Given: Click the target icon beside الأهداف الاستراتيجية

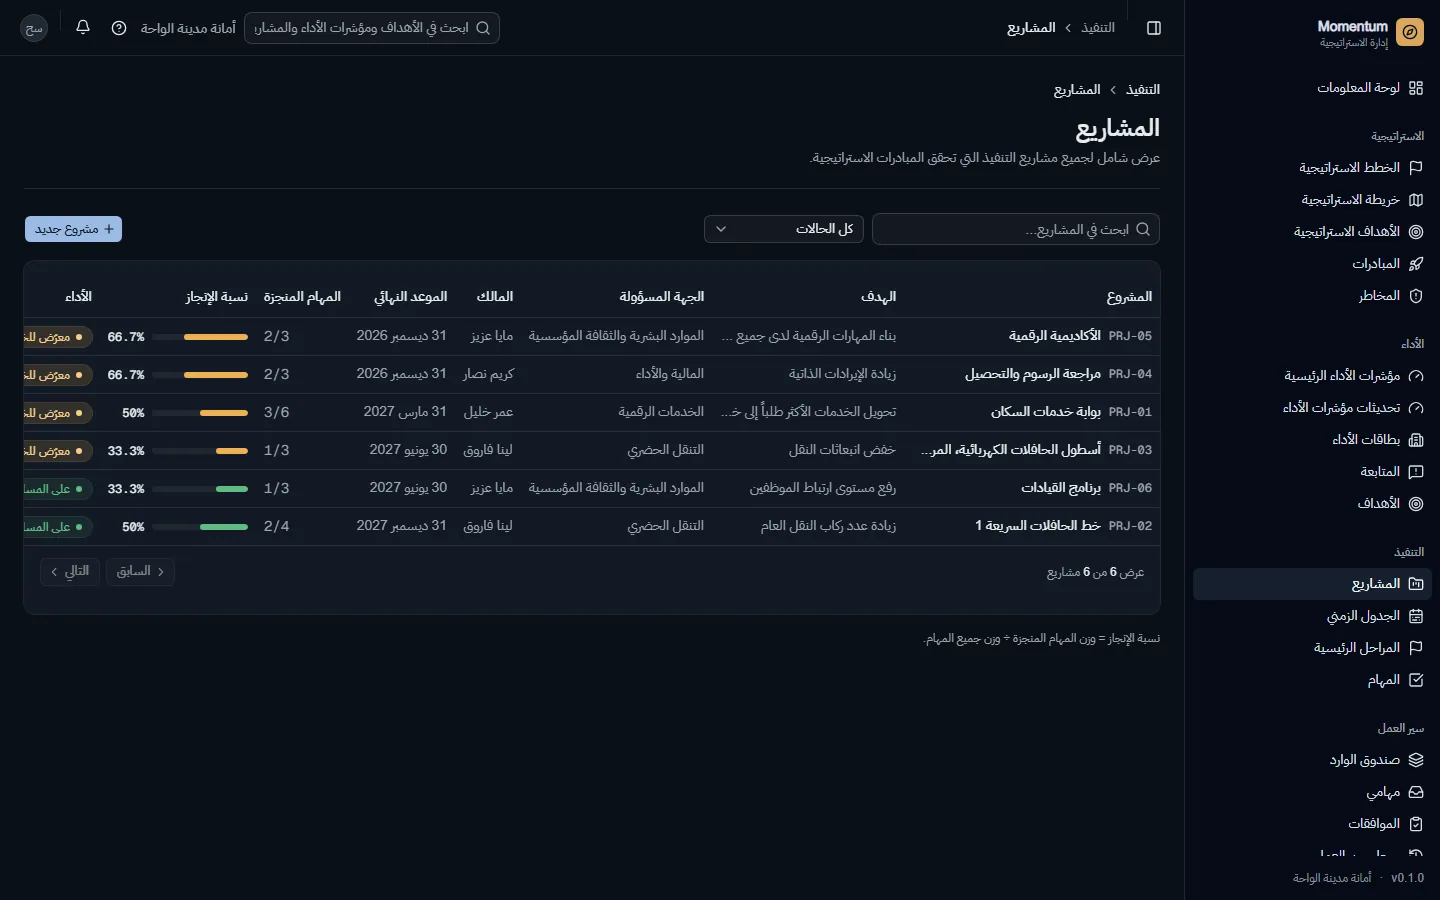Looking at the screenshot, I should (1416, 232).
